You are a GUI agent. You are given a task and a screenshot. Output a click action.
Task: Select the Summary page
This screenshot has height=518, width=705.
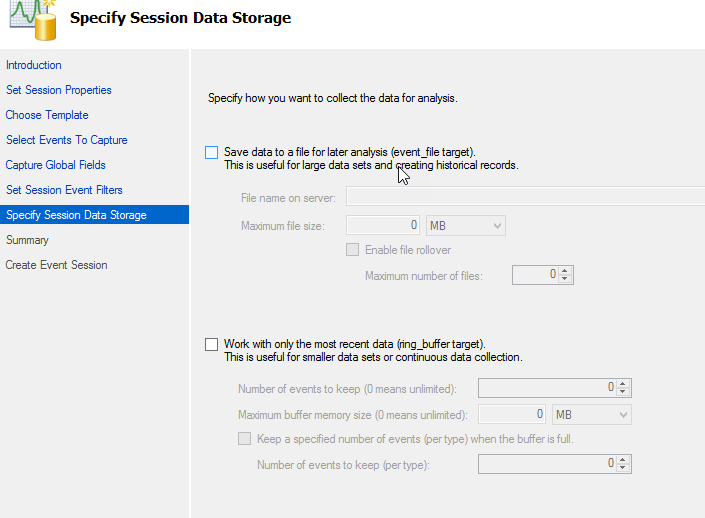pos(27,240)
